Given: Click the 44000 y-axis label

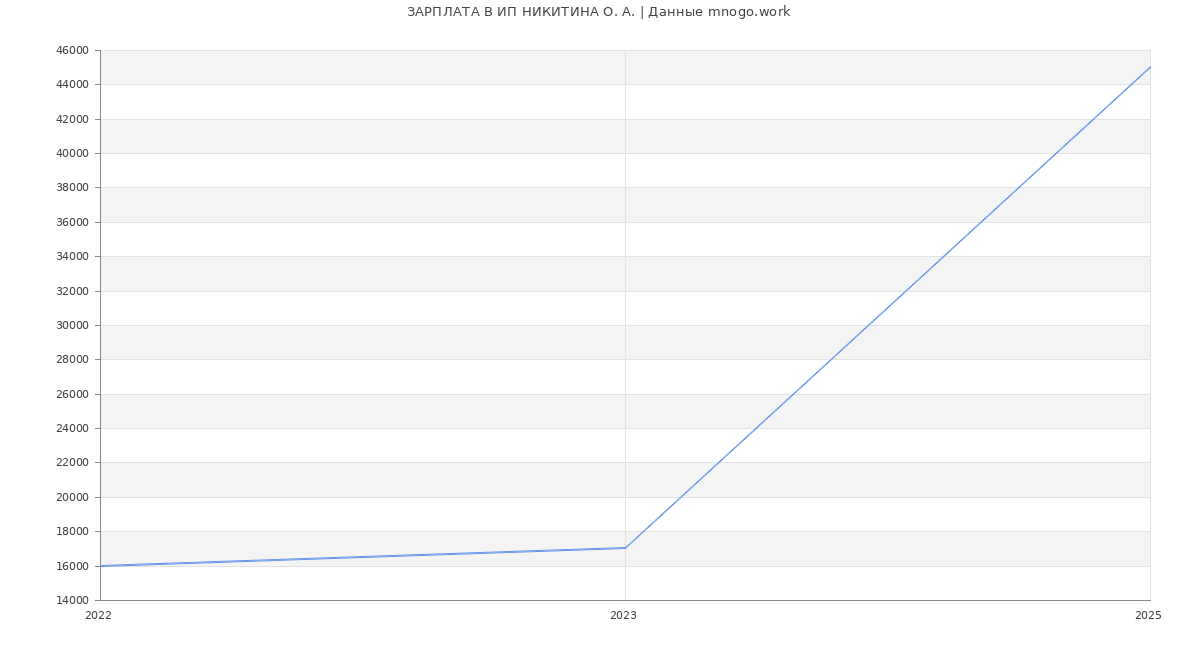Looking at the screenshot, I should click(72, 84).
